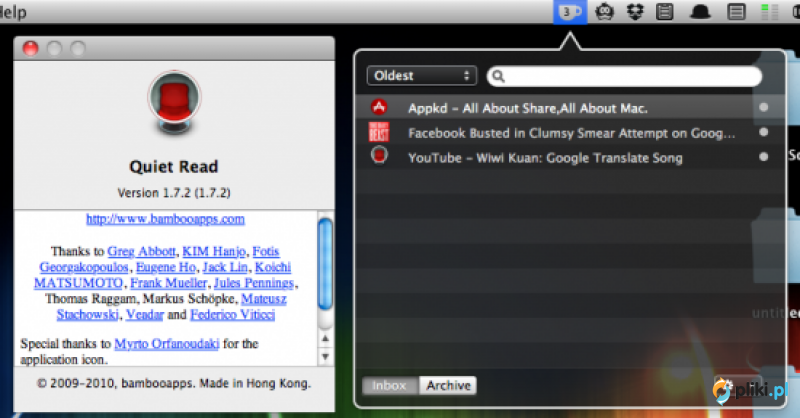Open the Federico Viticci link
The width and height of the screenshot is (800, 418).
point(233,314)
